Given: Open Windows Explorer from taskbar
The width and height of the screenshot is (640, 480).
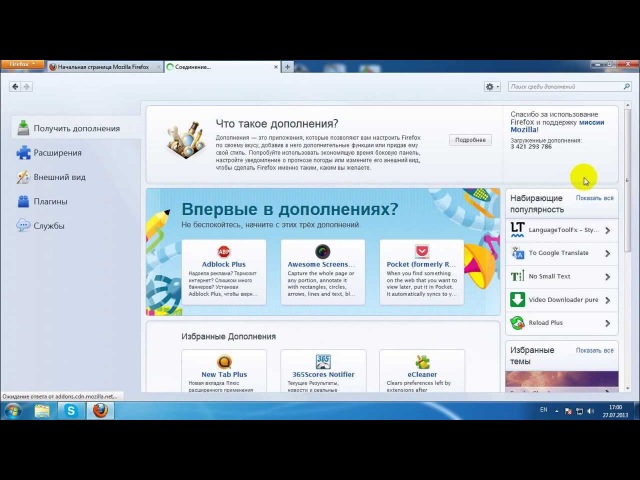Looking at the screenshot, I should pyautogui.click(x=42, y=411).
